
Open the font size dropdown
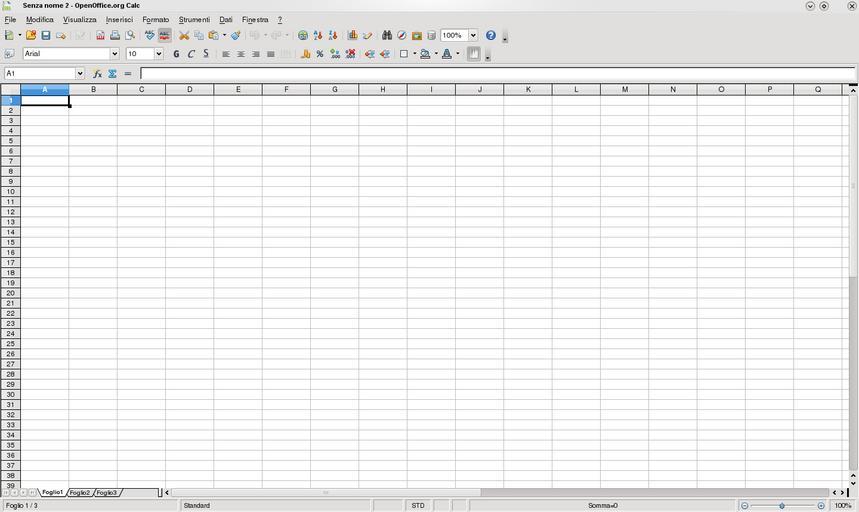tap(158, 54)
